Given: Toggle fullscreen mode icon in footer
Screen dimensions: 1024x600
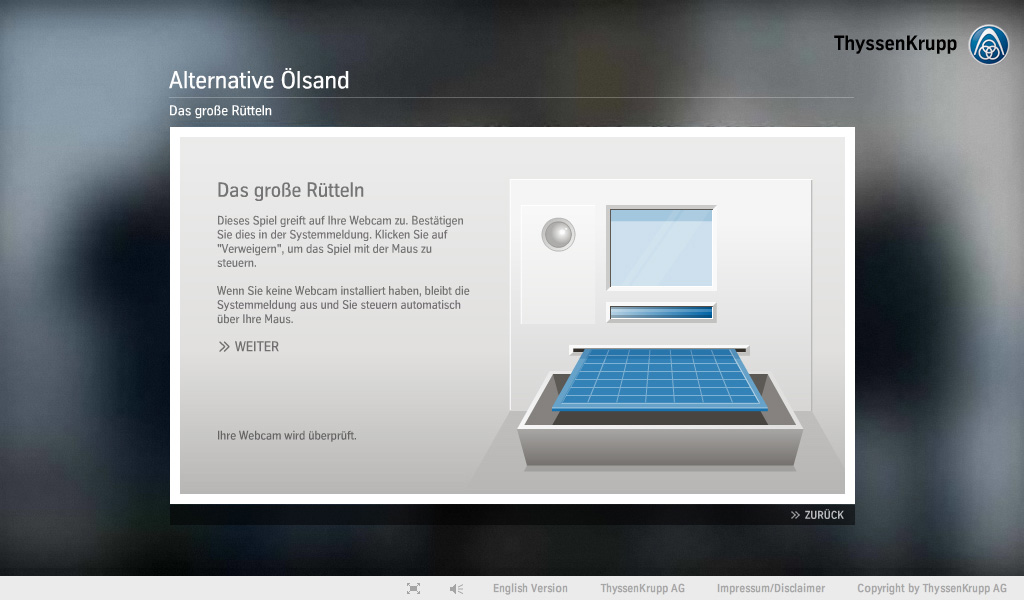Looking at the screenshot, I should (413, 589).
